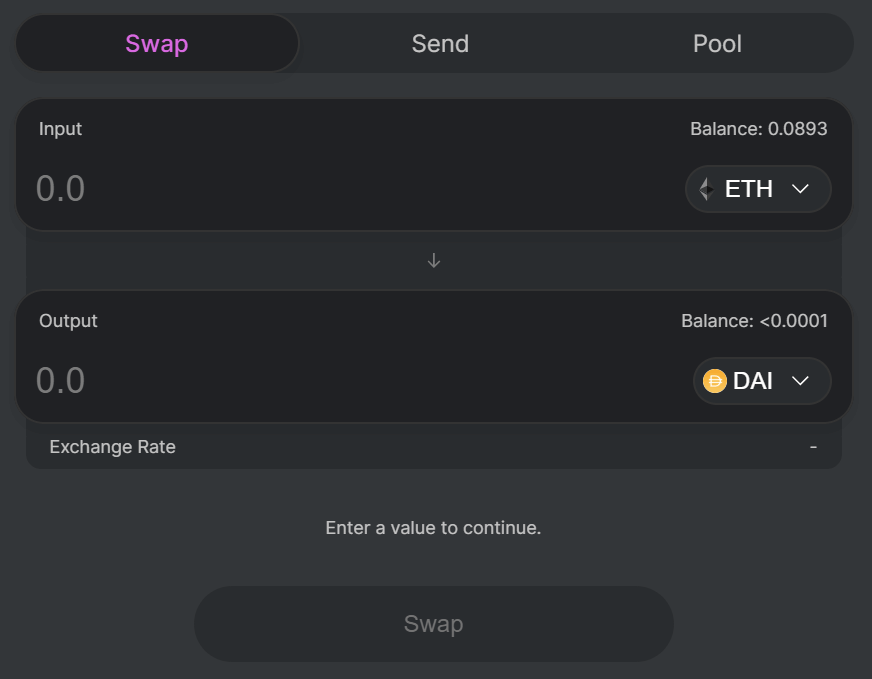The image size is (872, 679).
Task: Click the orange DAI coin icon
Action: [715, 381]
